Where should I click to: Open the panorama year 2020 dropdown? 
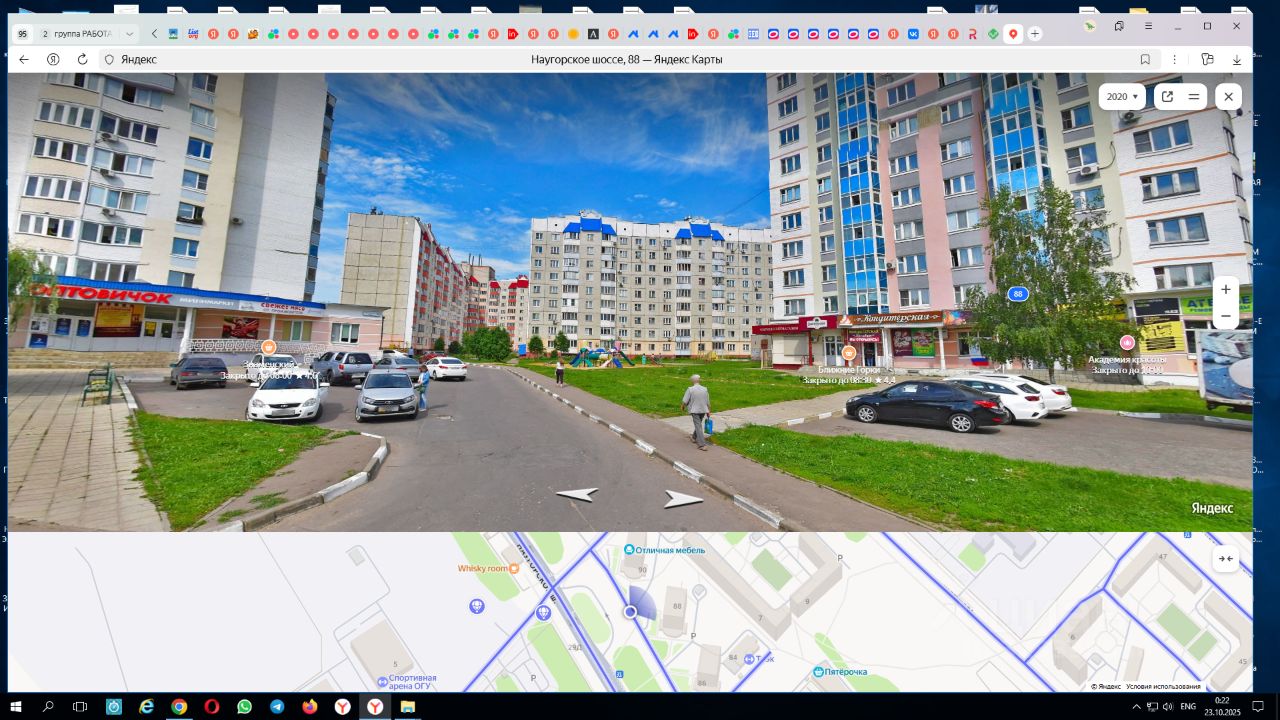(x=1122, y=97)
